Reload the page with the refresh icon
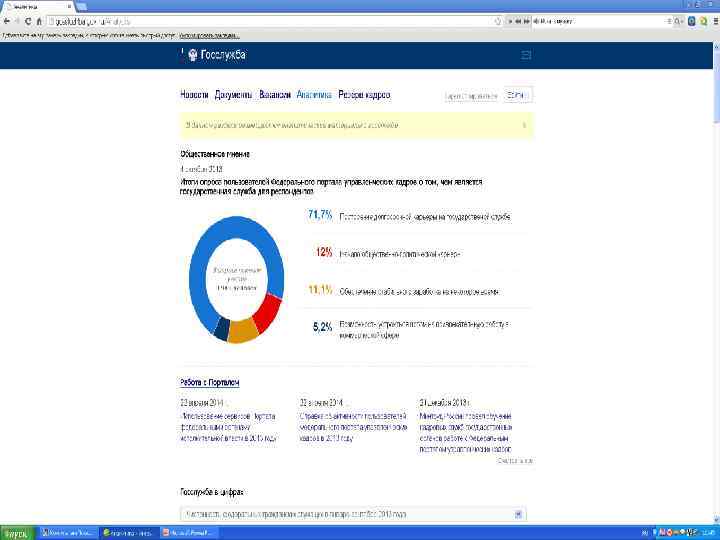The image size is (720, 540). (28, 21)
